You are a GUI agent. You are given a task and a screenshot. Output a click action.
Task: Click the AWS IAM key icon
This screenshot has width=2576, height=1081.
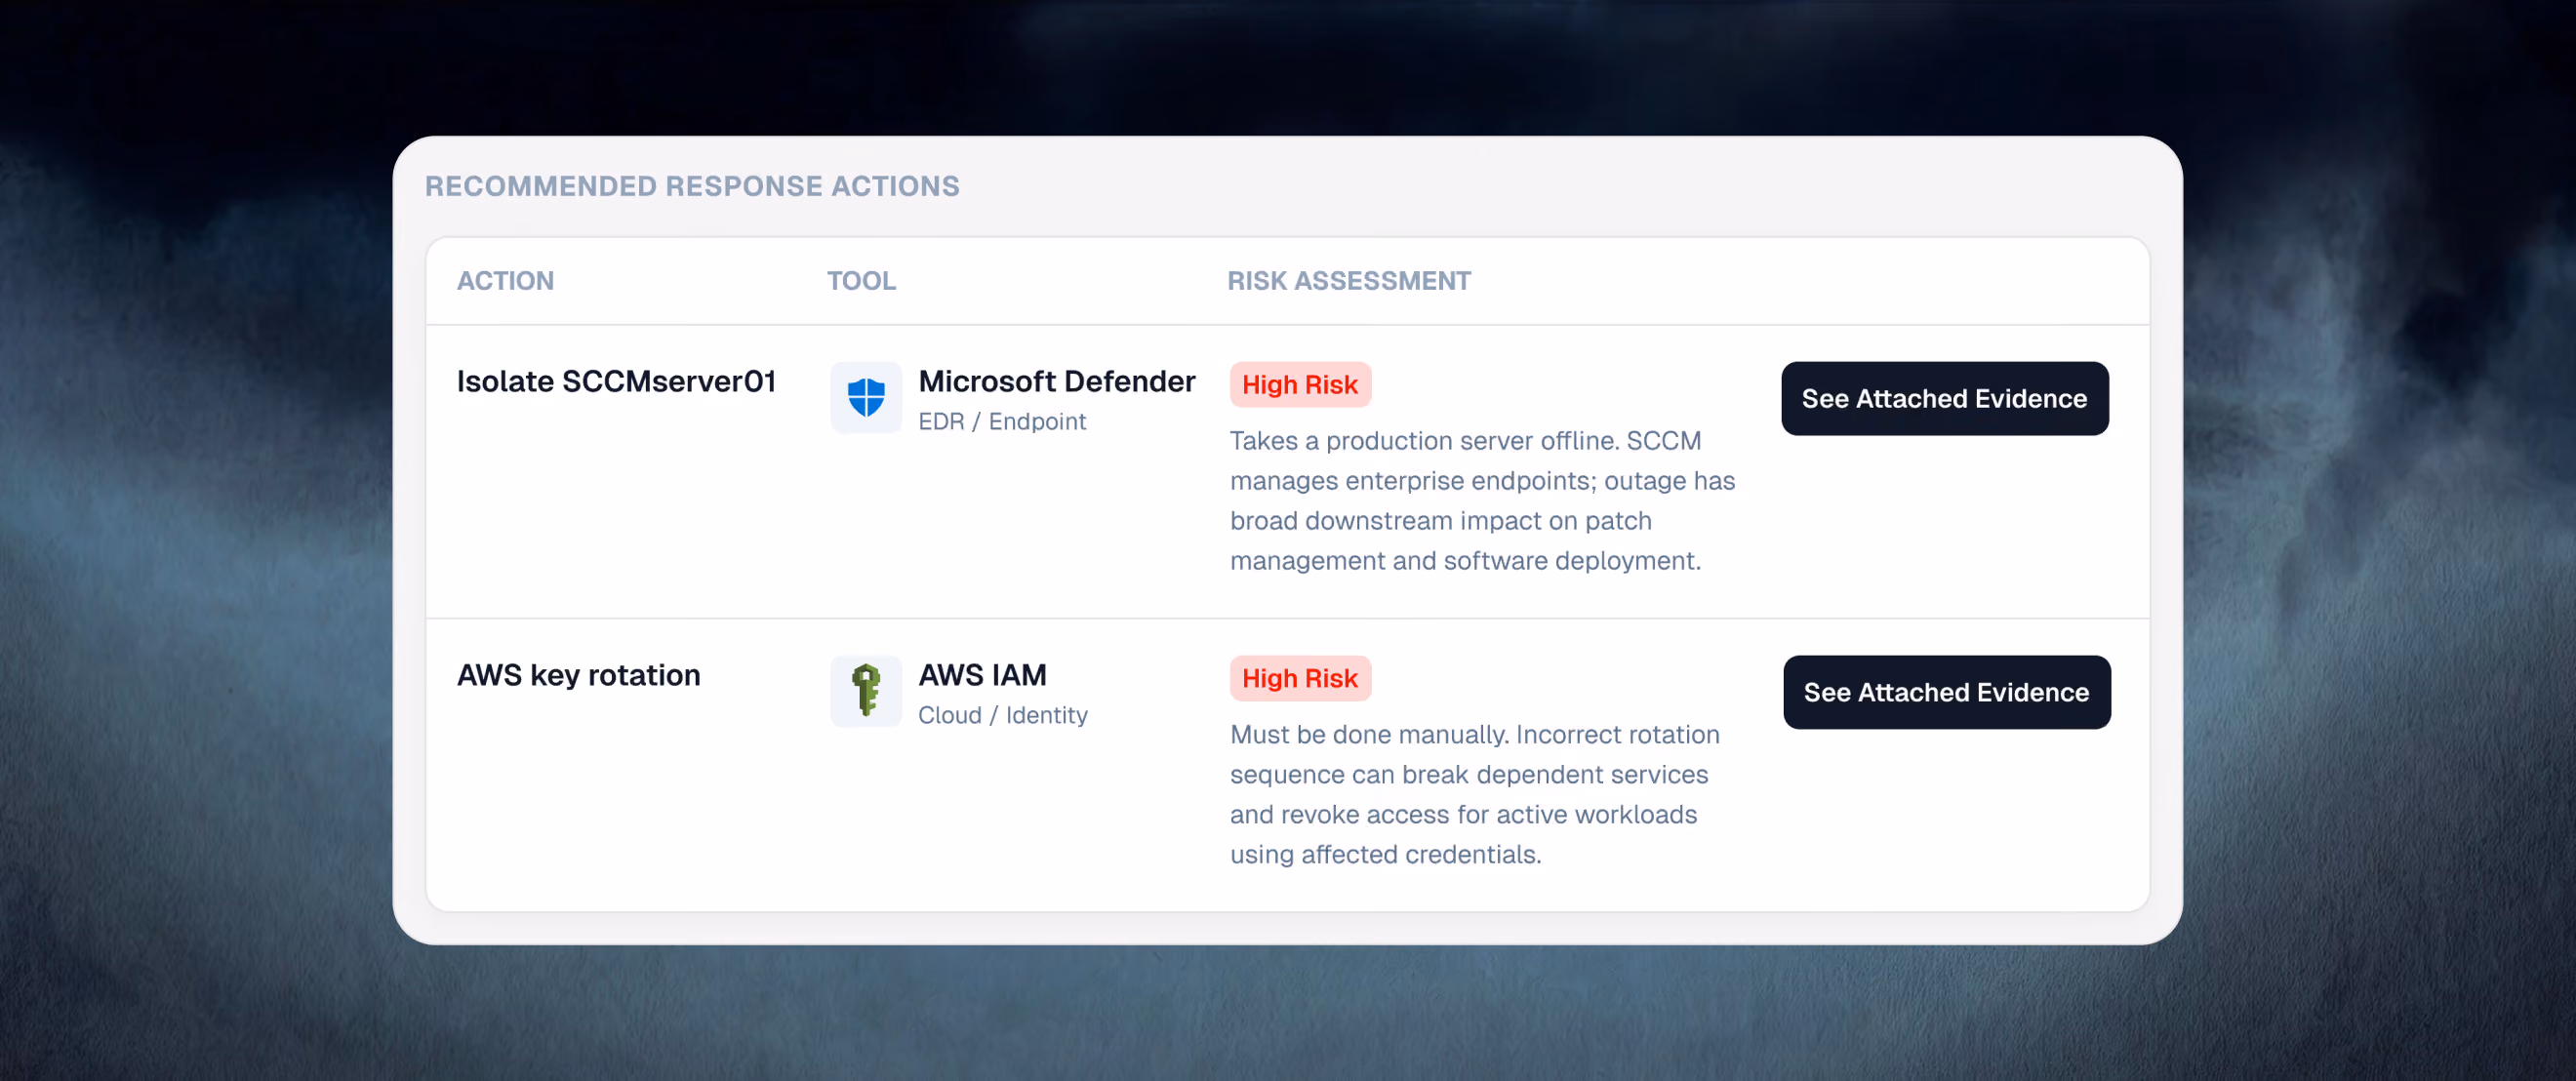click(866, 691)
